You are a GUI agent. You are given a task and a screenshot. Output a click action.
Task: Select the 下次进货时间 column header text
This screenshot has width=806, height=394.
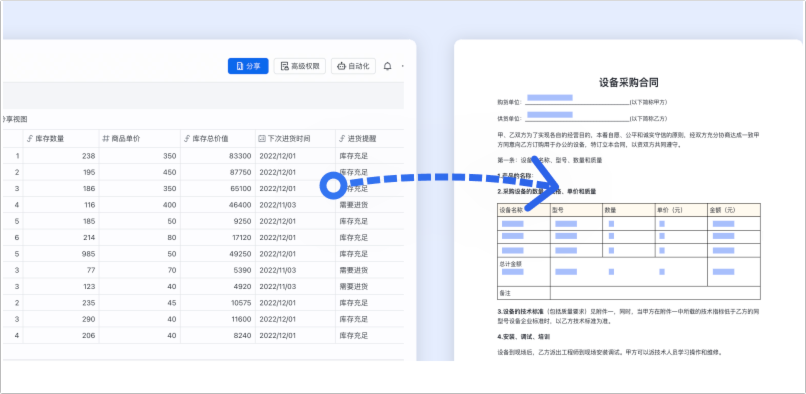pyautogui.click(x=289, y=139)
